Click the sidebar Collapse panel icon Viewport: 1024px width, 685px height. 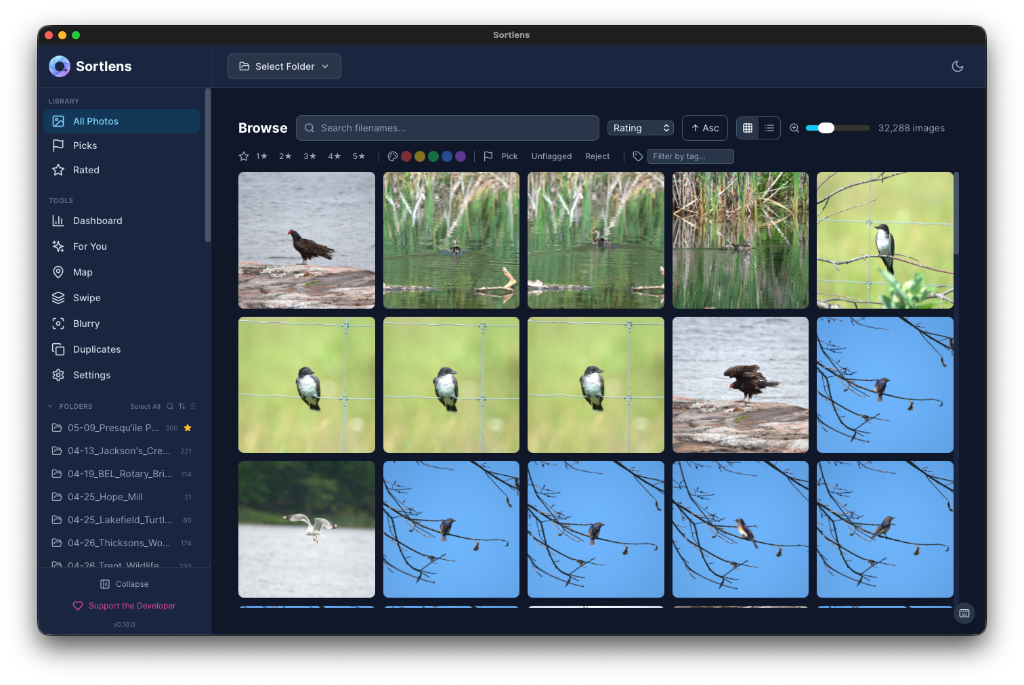pos(104,584)
